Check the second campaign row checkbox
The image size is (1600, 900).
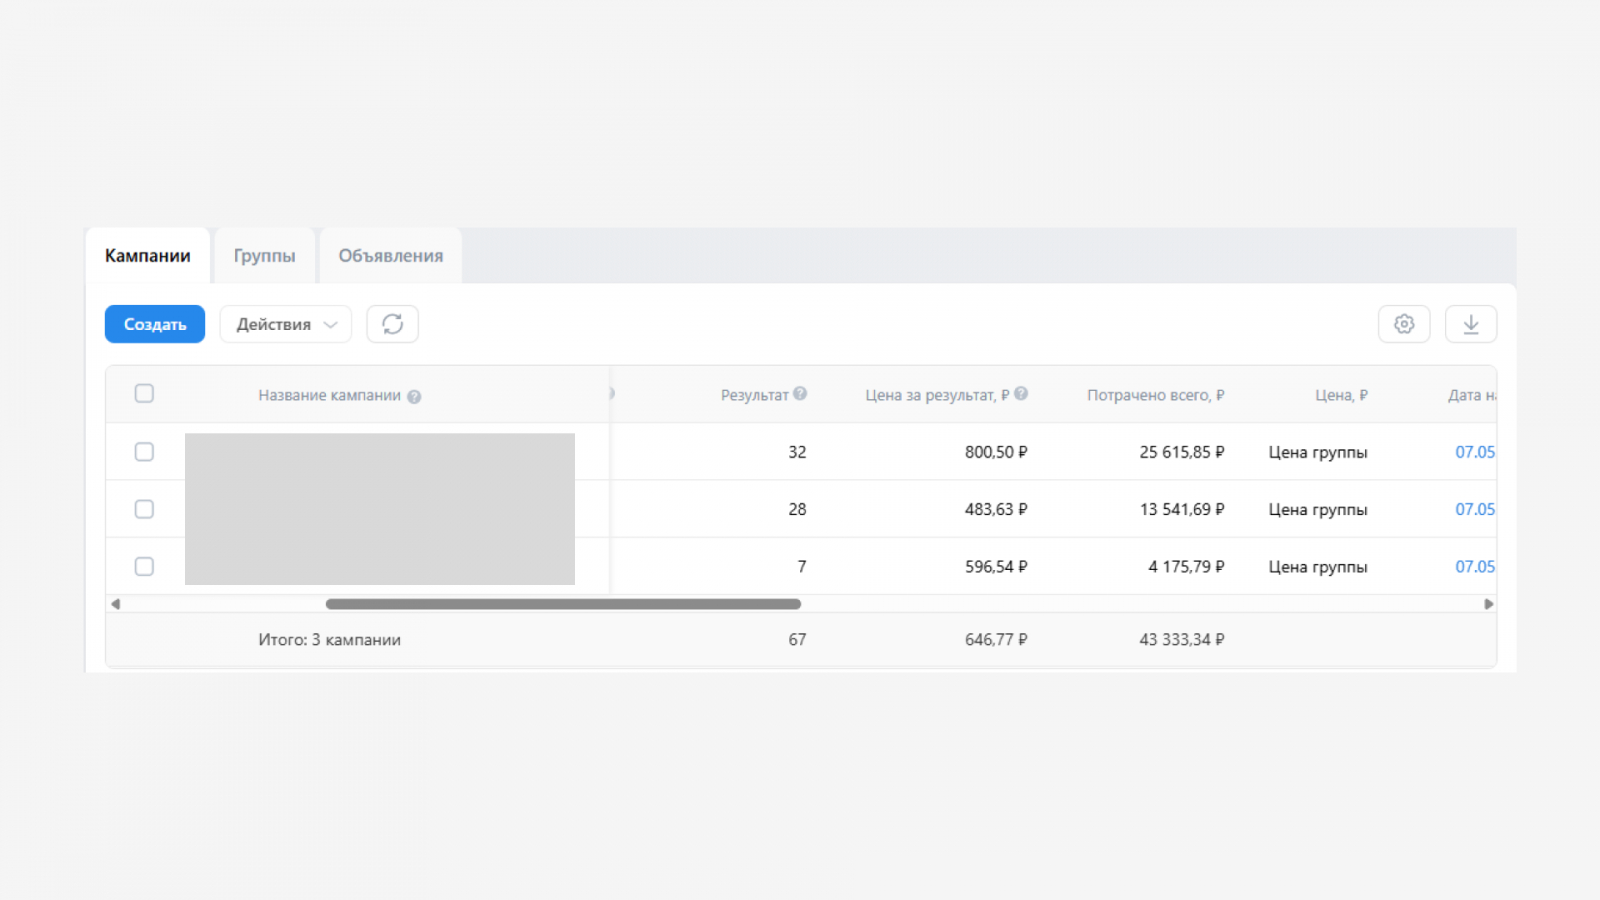click(144, 509)
